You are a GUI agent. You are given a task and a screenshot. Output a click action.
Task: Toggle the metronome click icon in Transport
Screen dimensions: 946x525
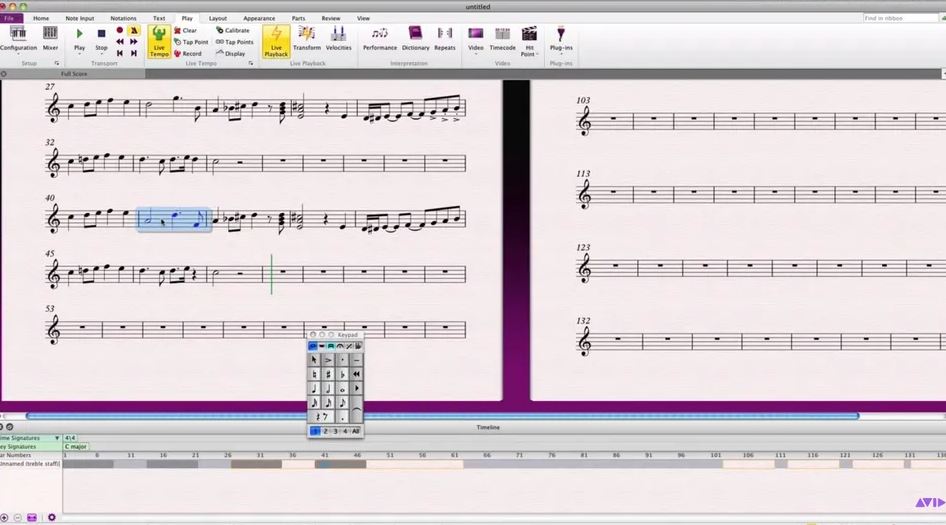click(x=134, y=30)
